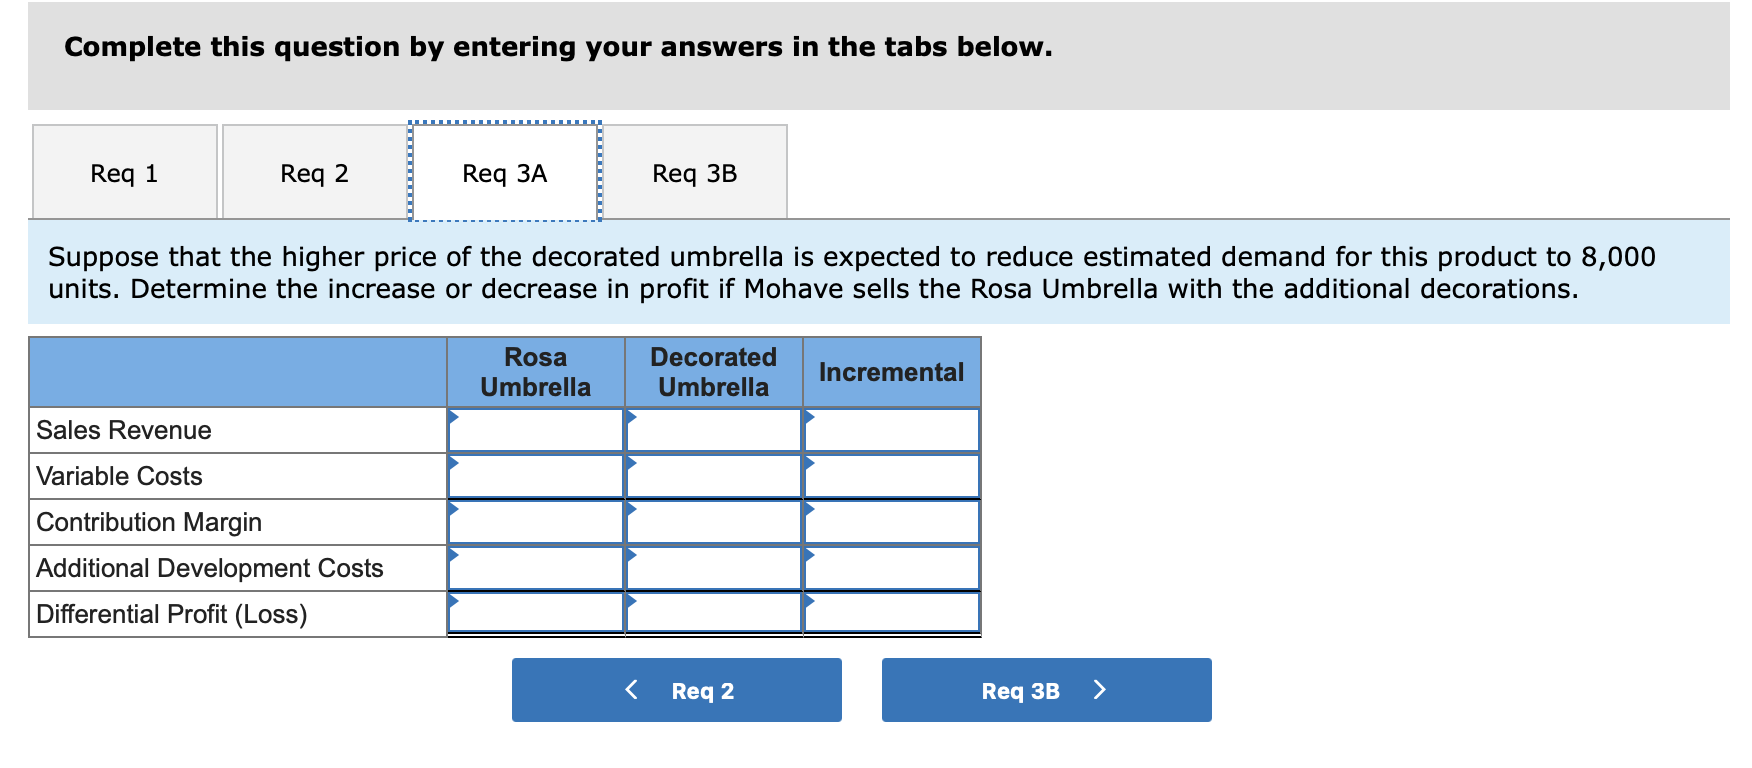This screenshot has height=768, width=1752.
Task: Open the Req 2 tab
Action: [314, 172]
